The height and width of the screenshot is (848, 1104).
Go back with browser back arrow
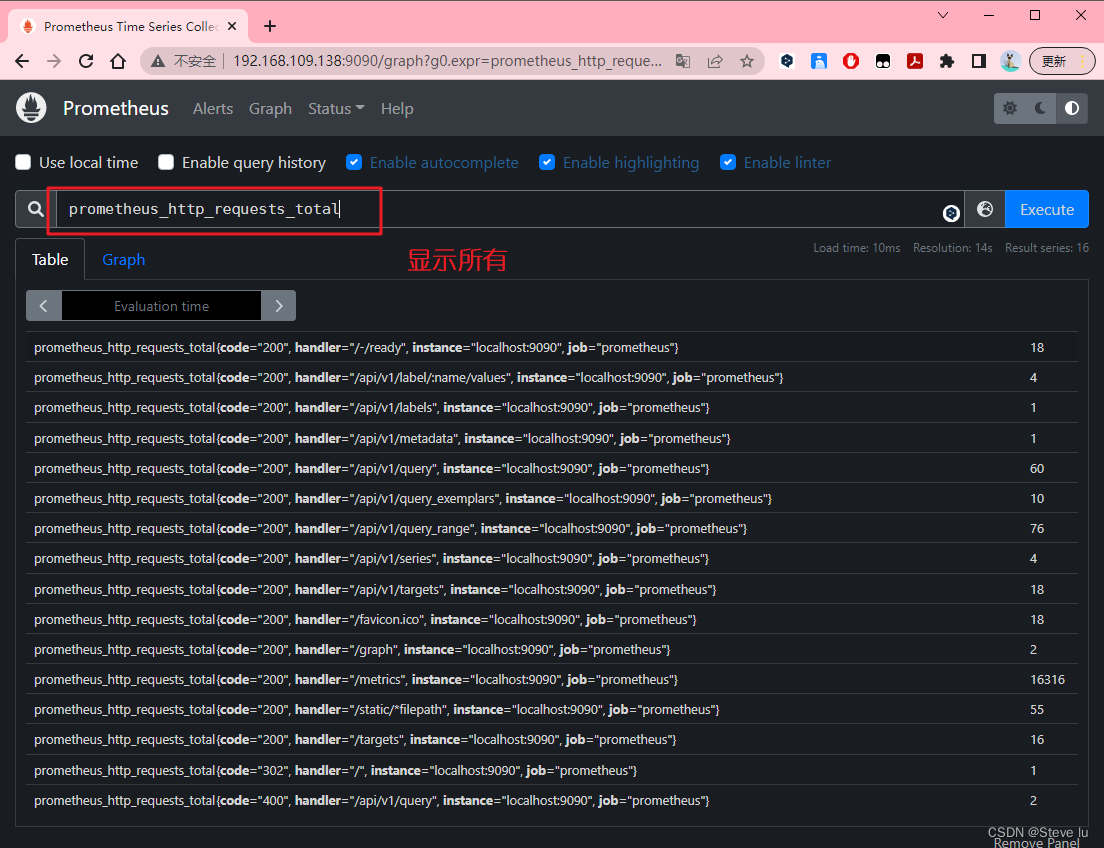[22, 61]
